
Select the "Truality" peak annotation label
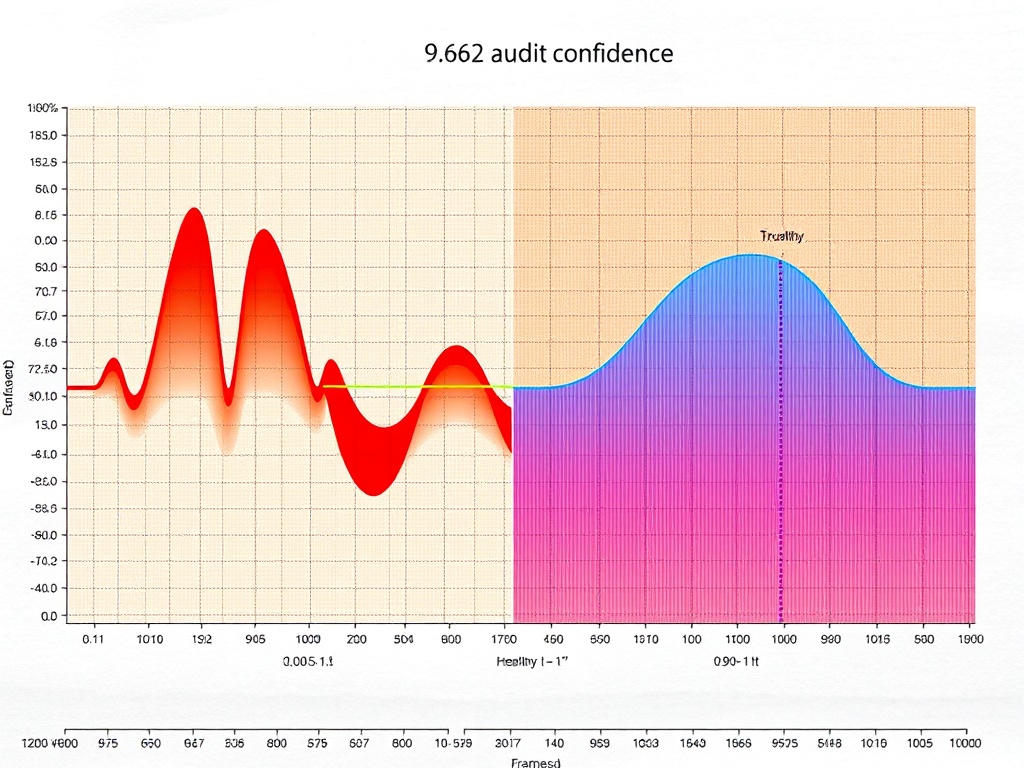[x=781, y=237]
